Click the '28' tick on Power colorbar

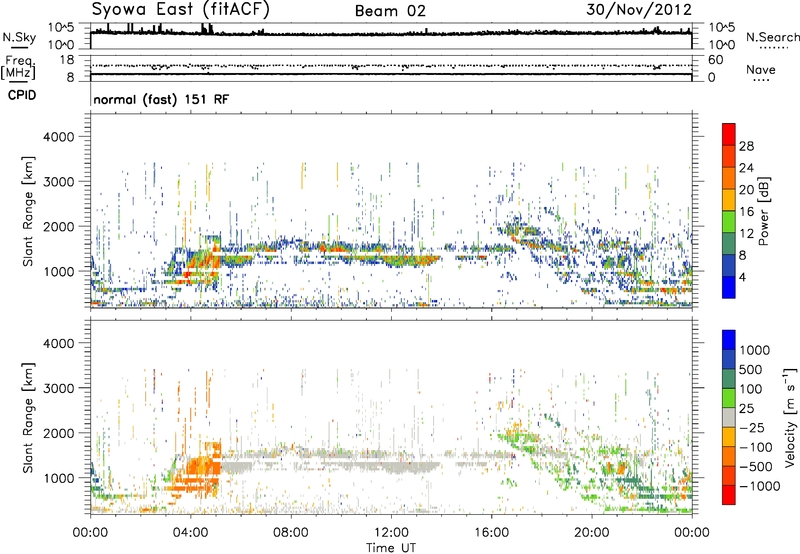(x=746, y=146)
